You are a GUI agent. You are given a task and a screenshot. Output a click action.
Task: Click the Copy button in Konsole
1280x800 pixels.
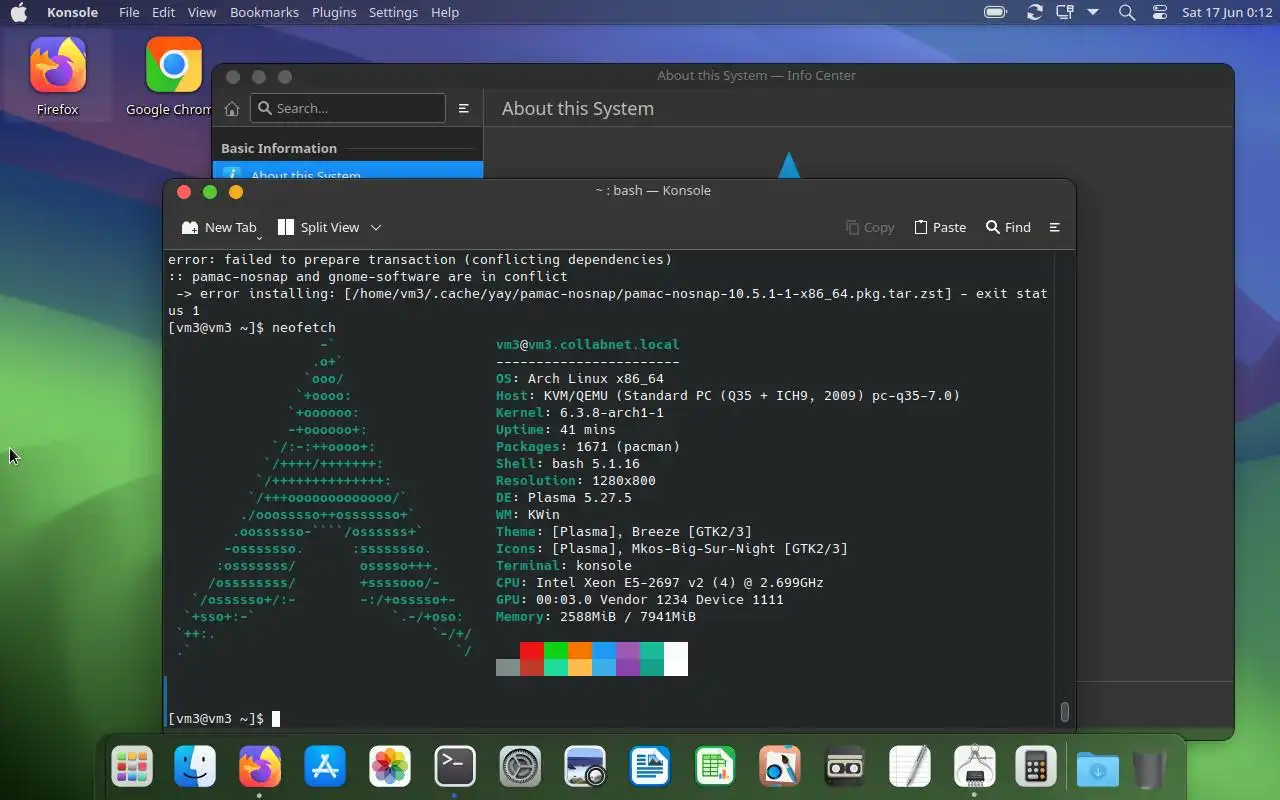point(870,227)
